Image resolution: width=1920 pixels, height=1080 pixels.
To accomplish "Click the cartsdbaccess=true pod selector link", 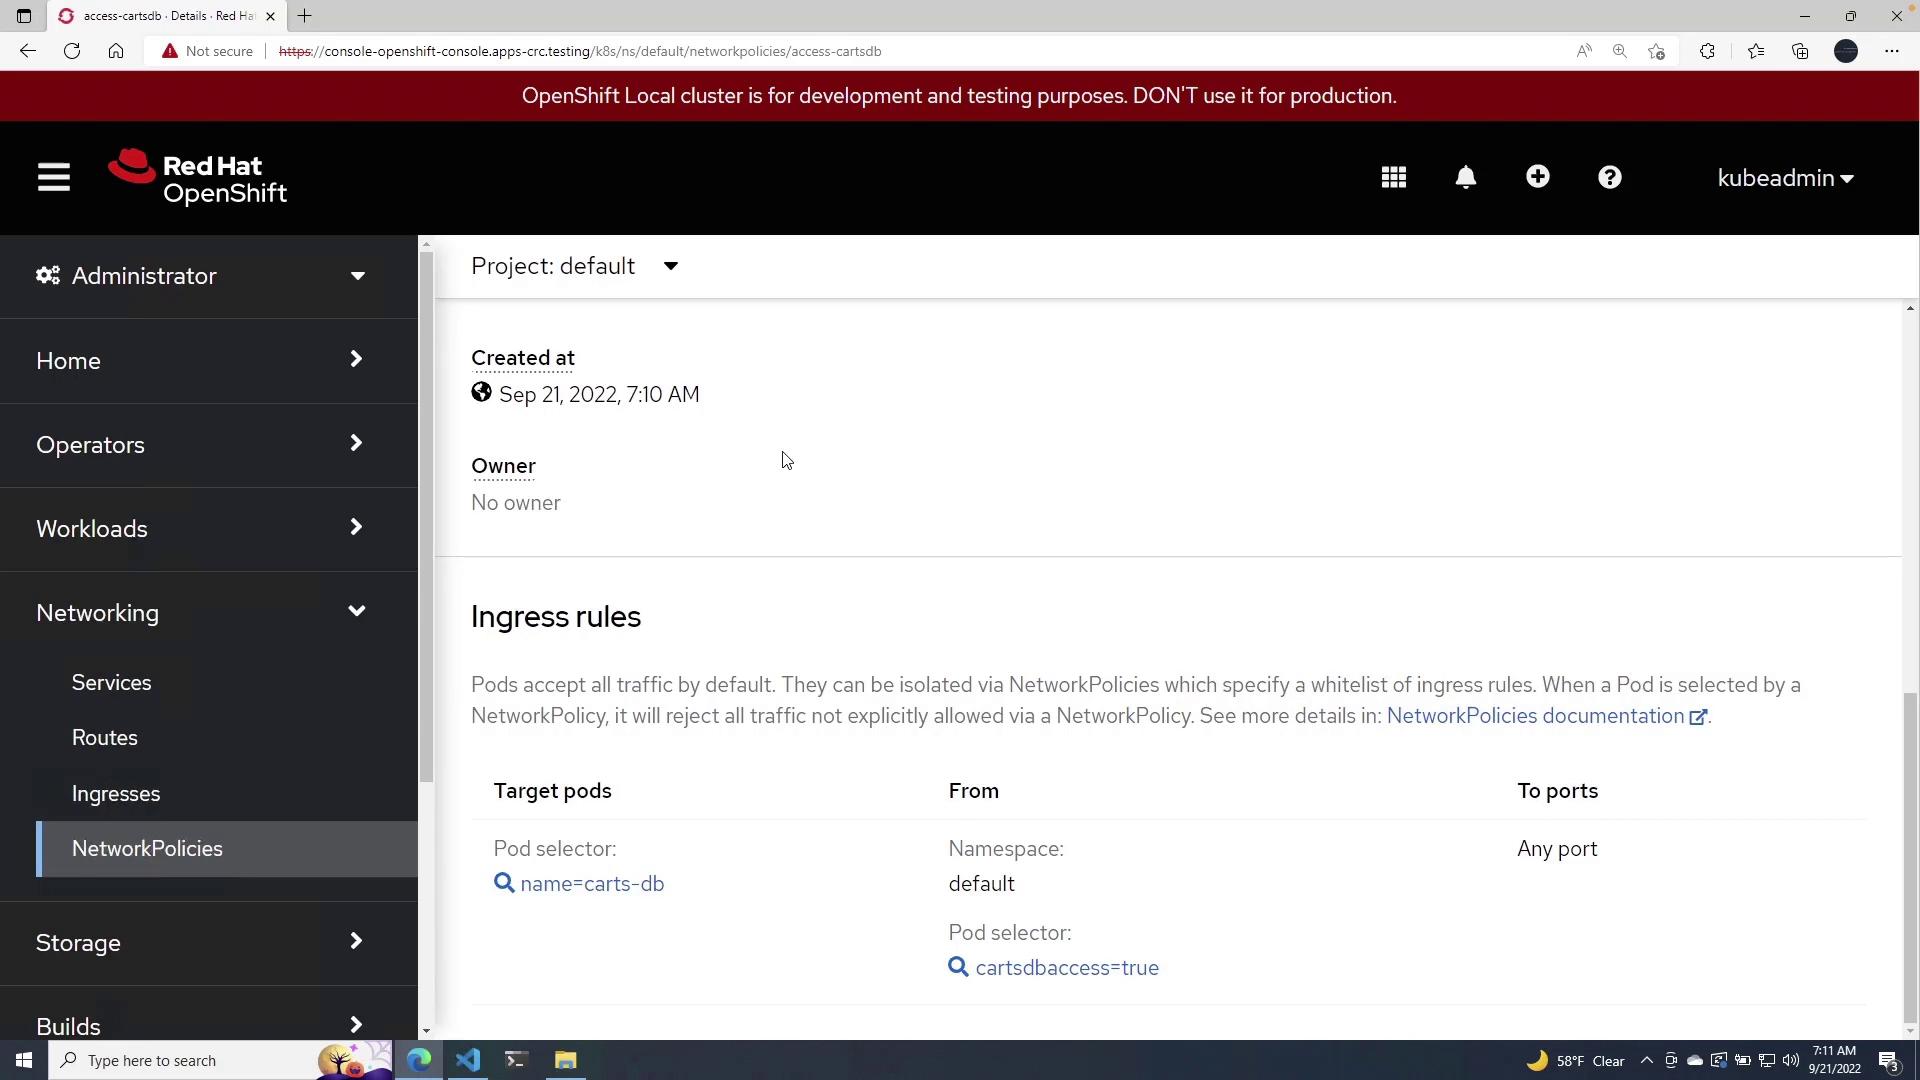I will coord(1066,968).
